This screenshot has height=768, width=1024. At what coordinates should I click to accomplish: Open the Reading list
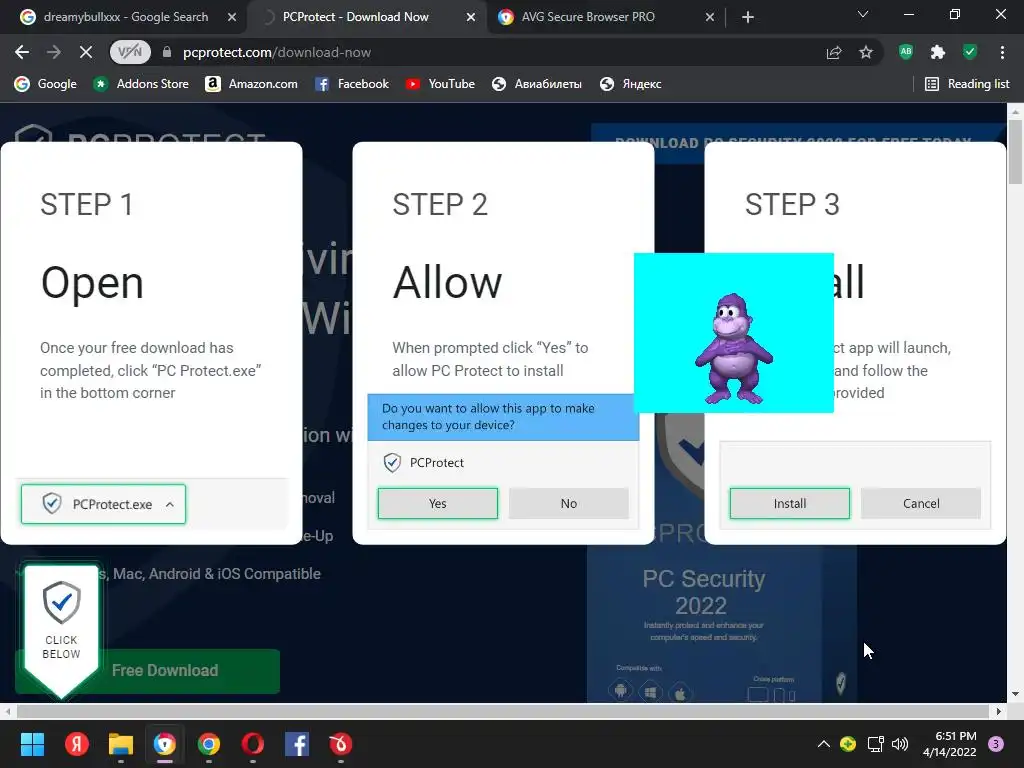pos(967,84)
